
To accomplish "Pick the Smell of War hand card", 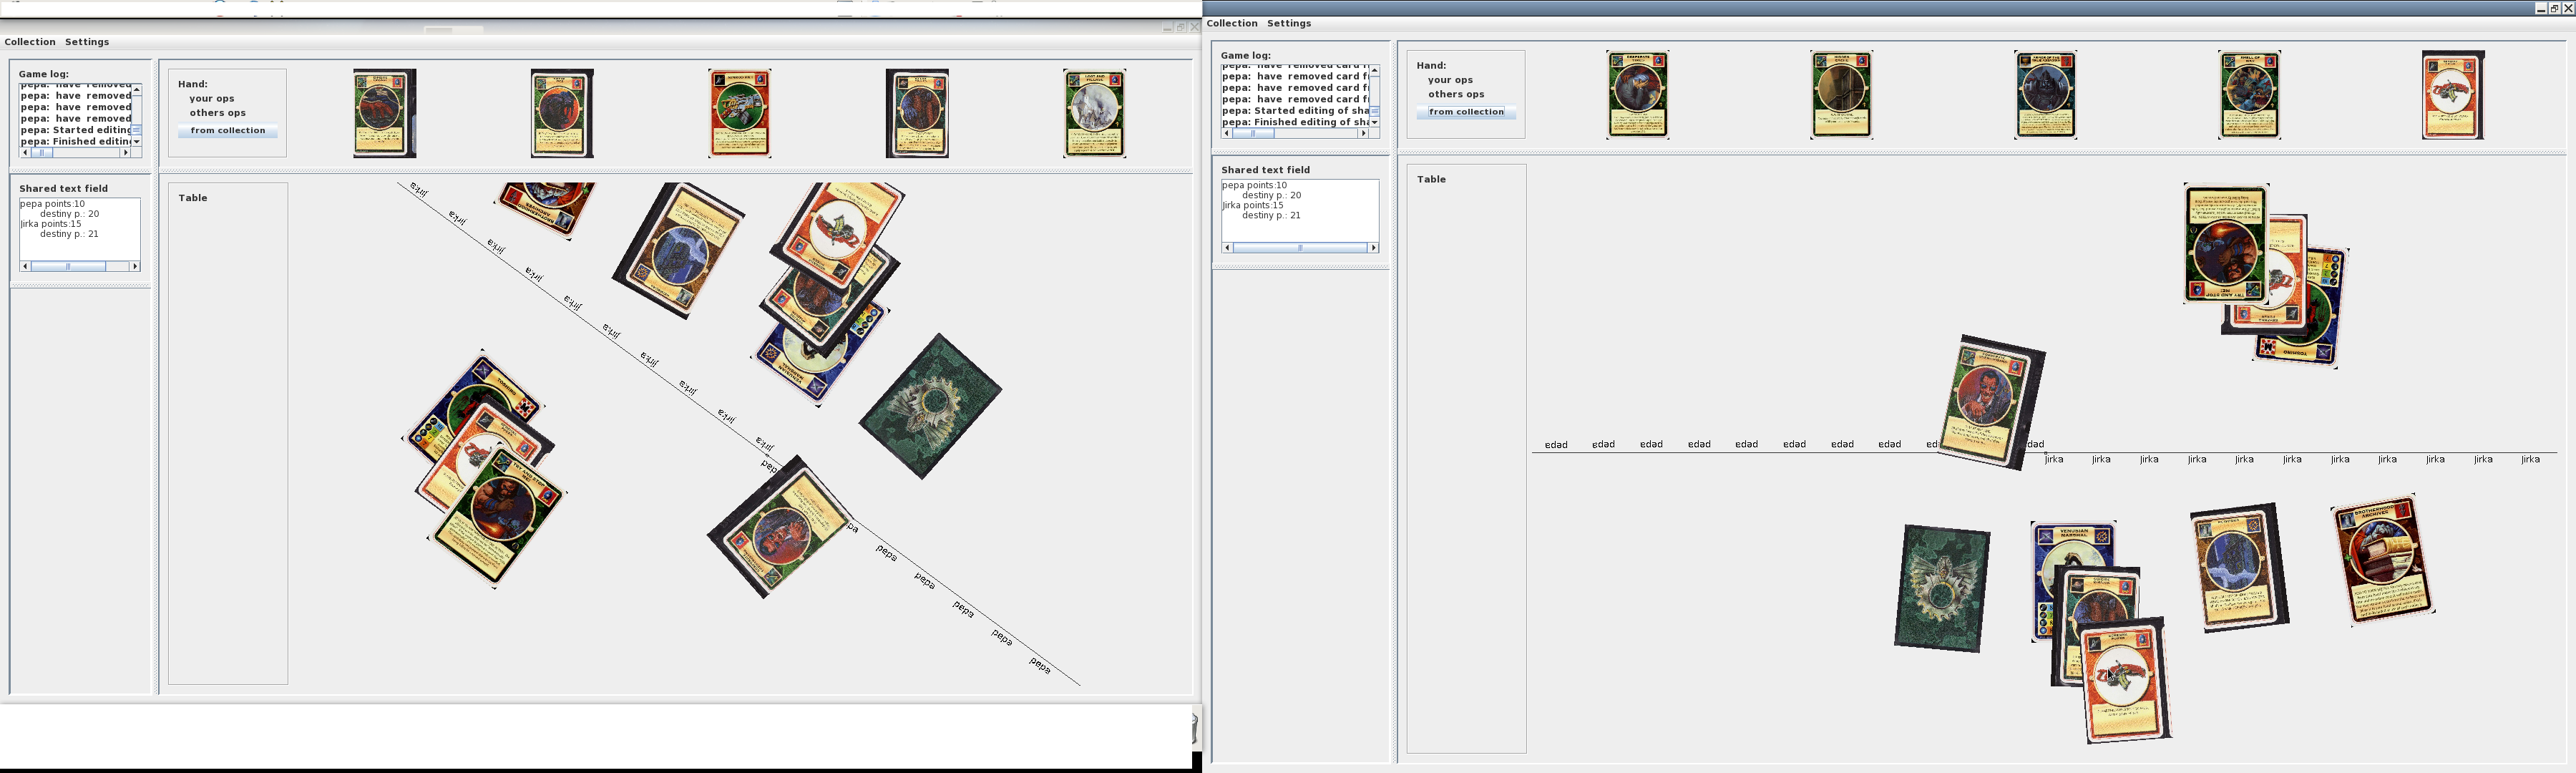I will click(2250, 95).
